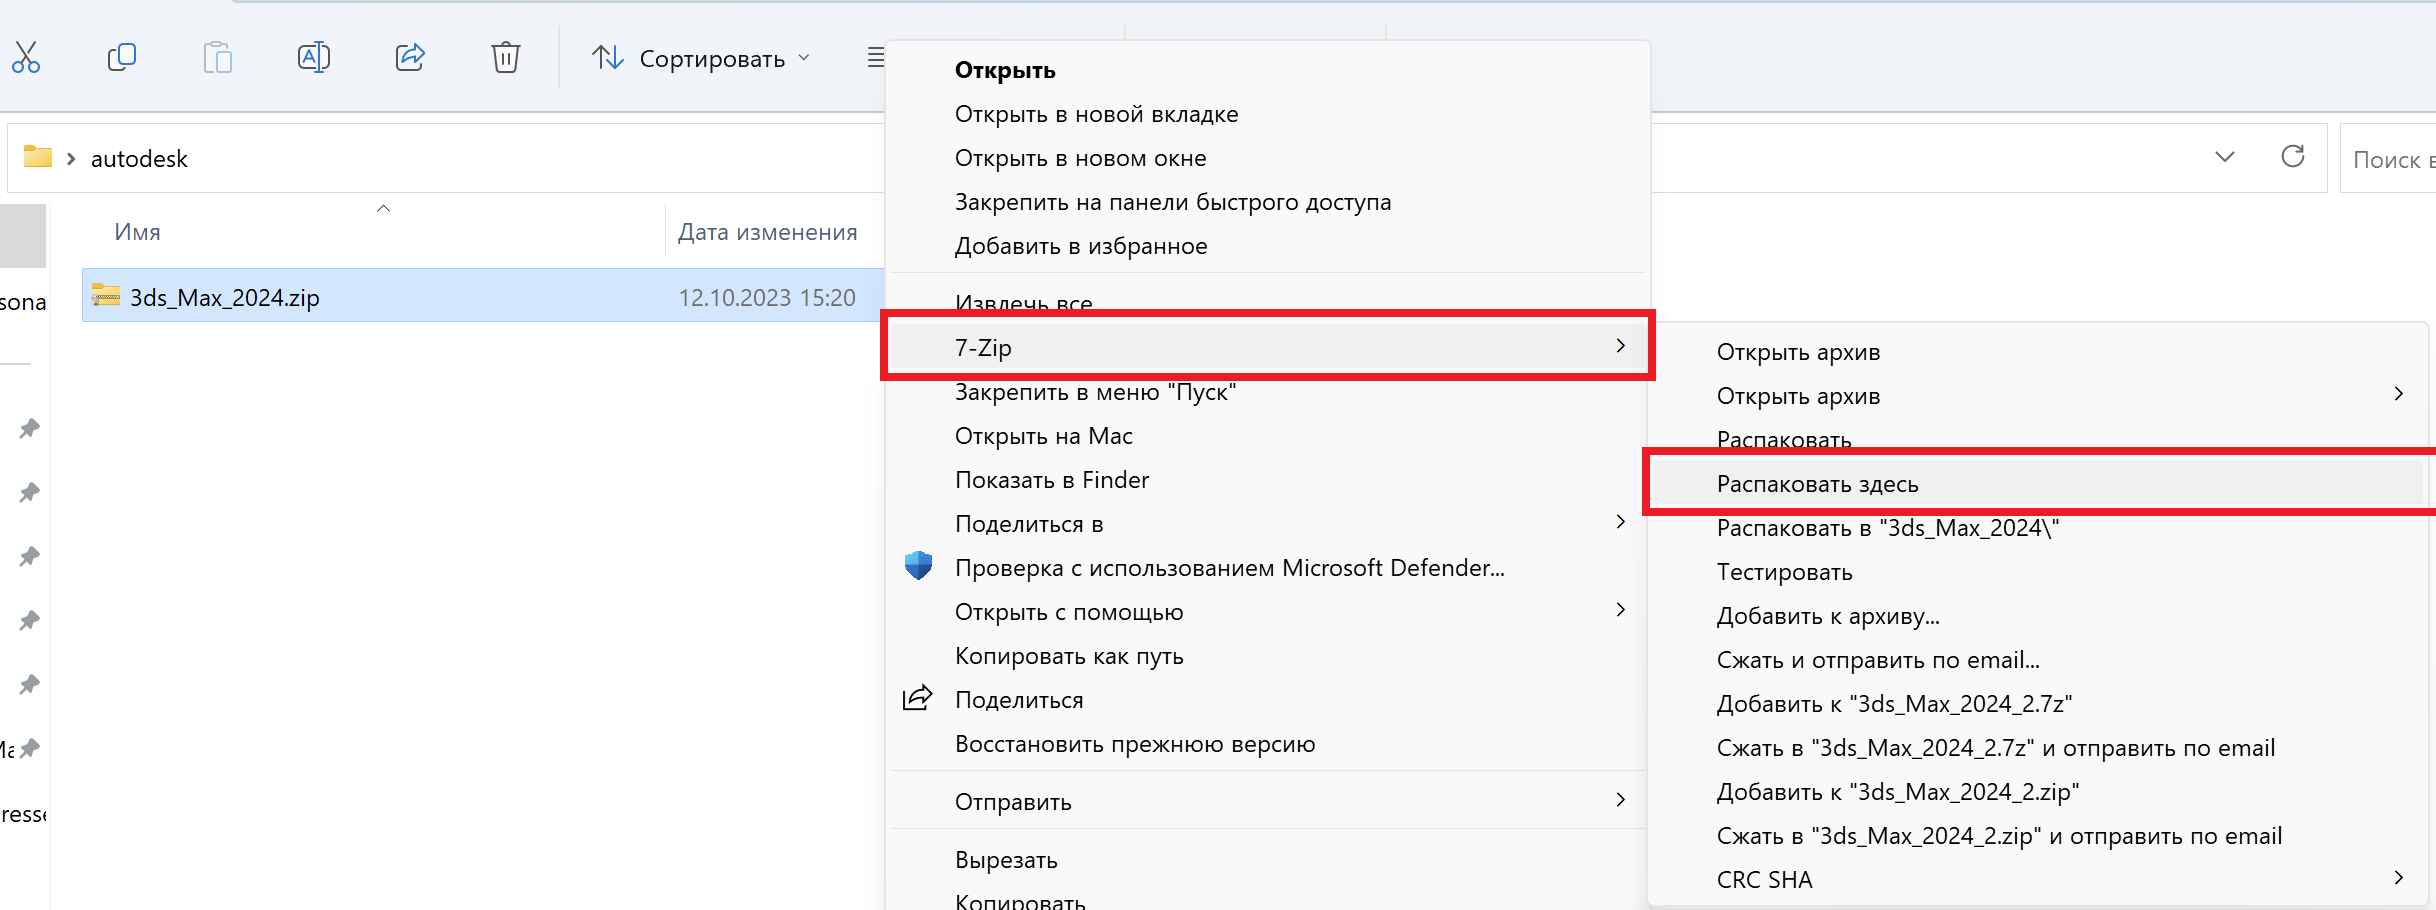
Task: Click the Rename icon in toolbar
Action: pos(313,58)
